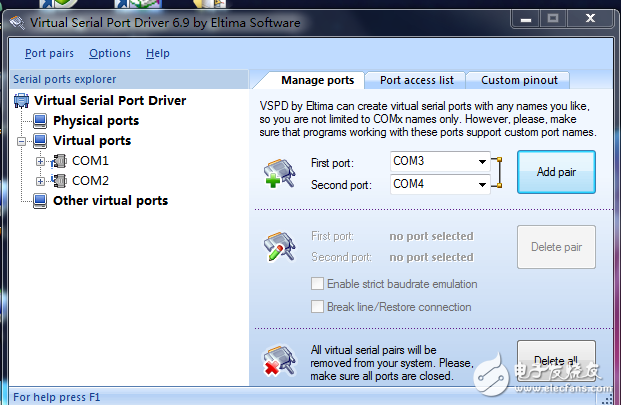621x405 pixels.
Task: Toggle Break line/Restore connection checkbox
Action: pos(317,307)
